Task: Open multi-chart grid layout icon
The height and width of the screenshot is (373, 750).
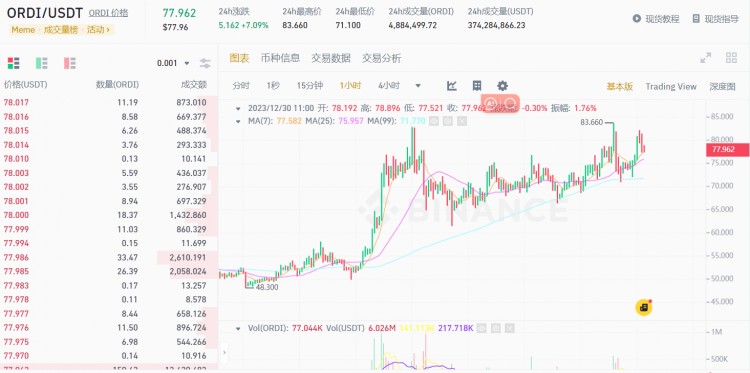Action: point(731,58)
